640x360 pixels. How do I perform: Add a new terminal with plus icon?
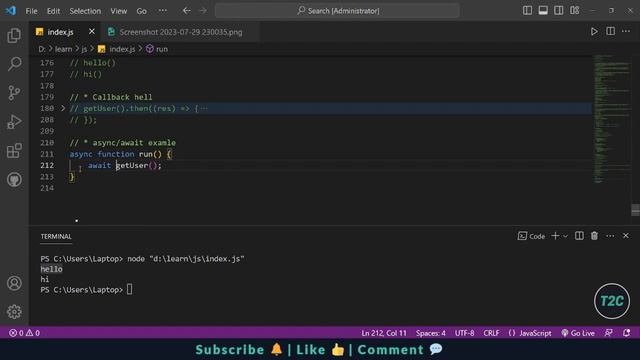(555, 236)
